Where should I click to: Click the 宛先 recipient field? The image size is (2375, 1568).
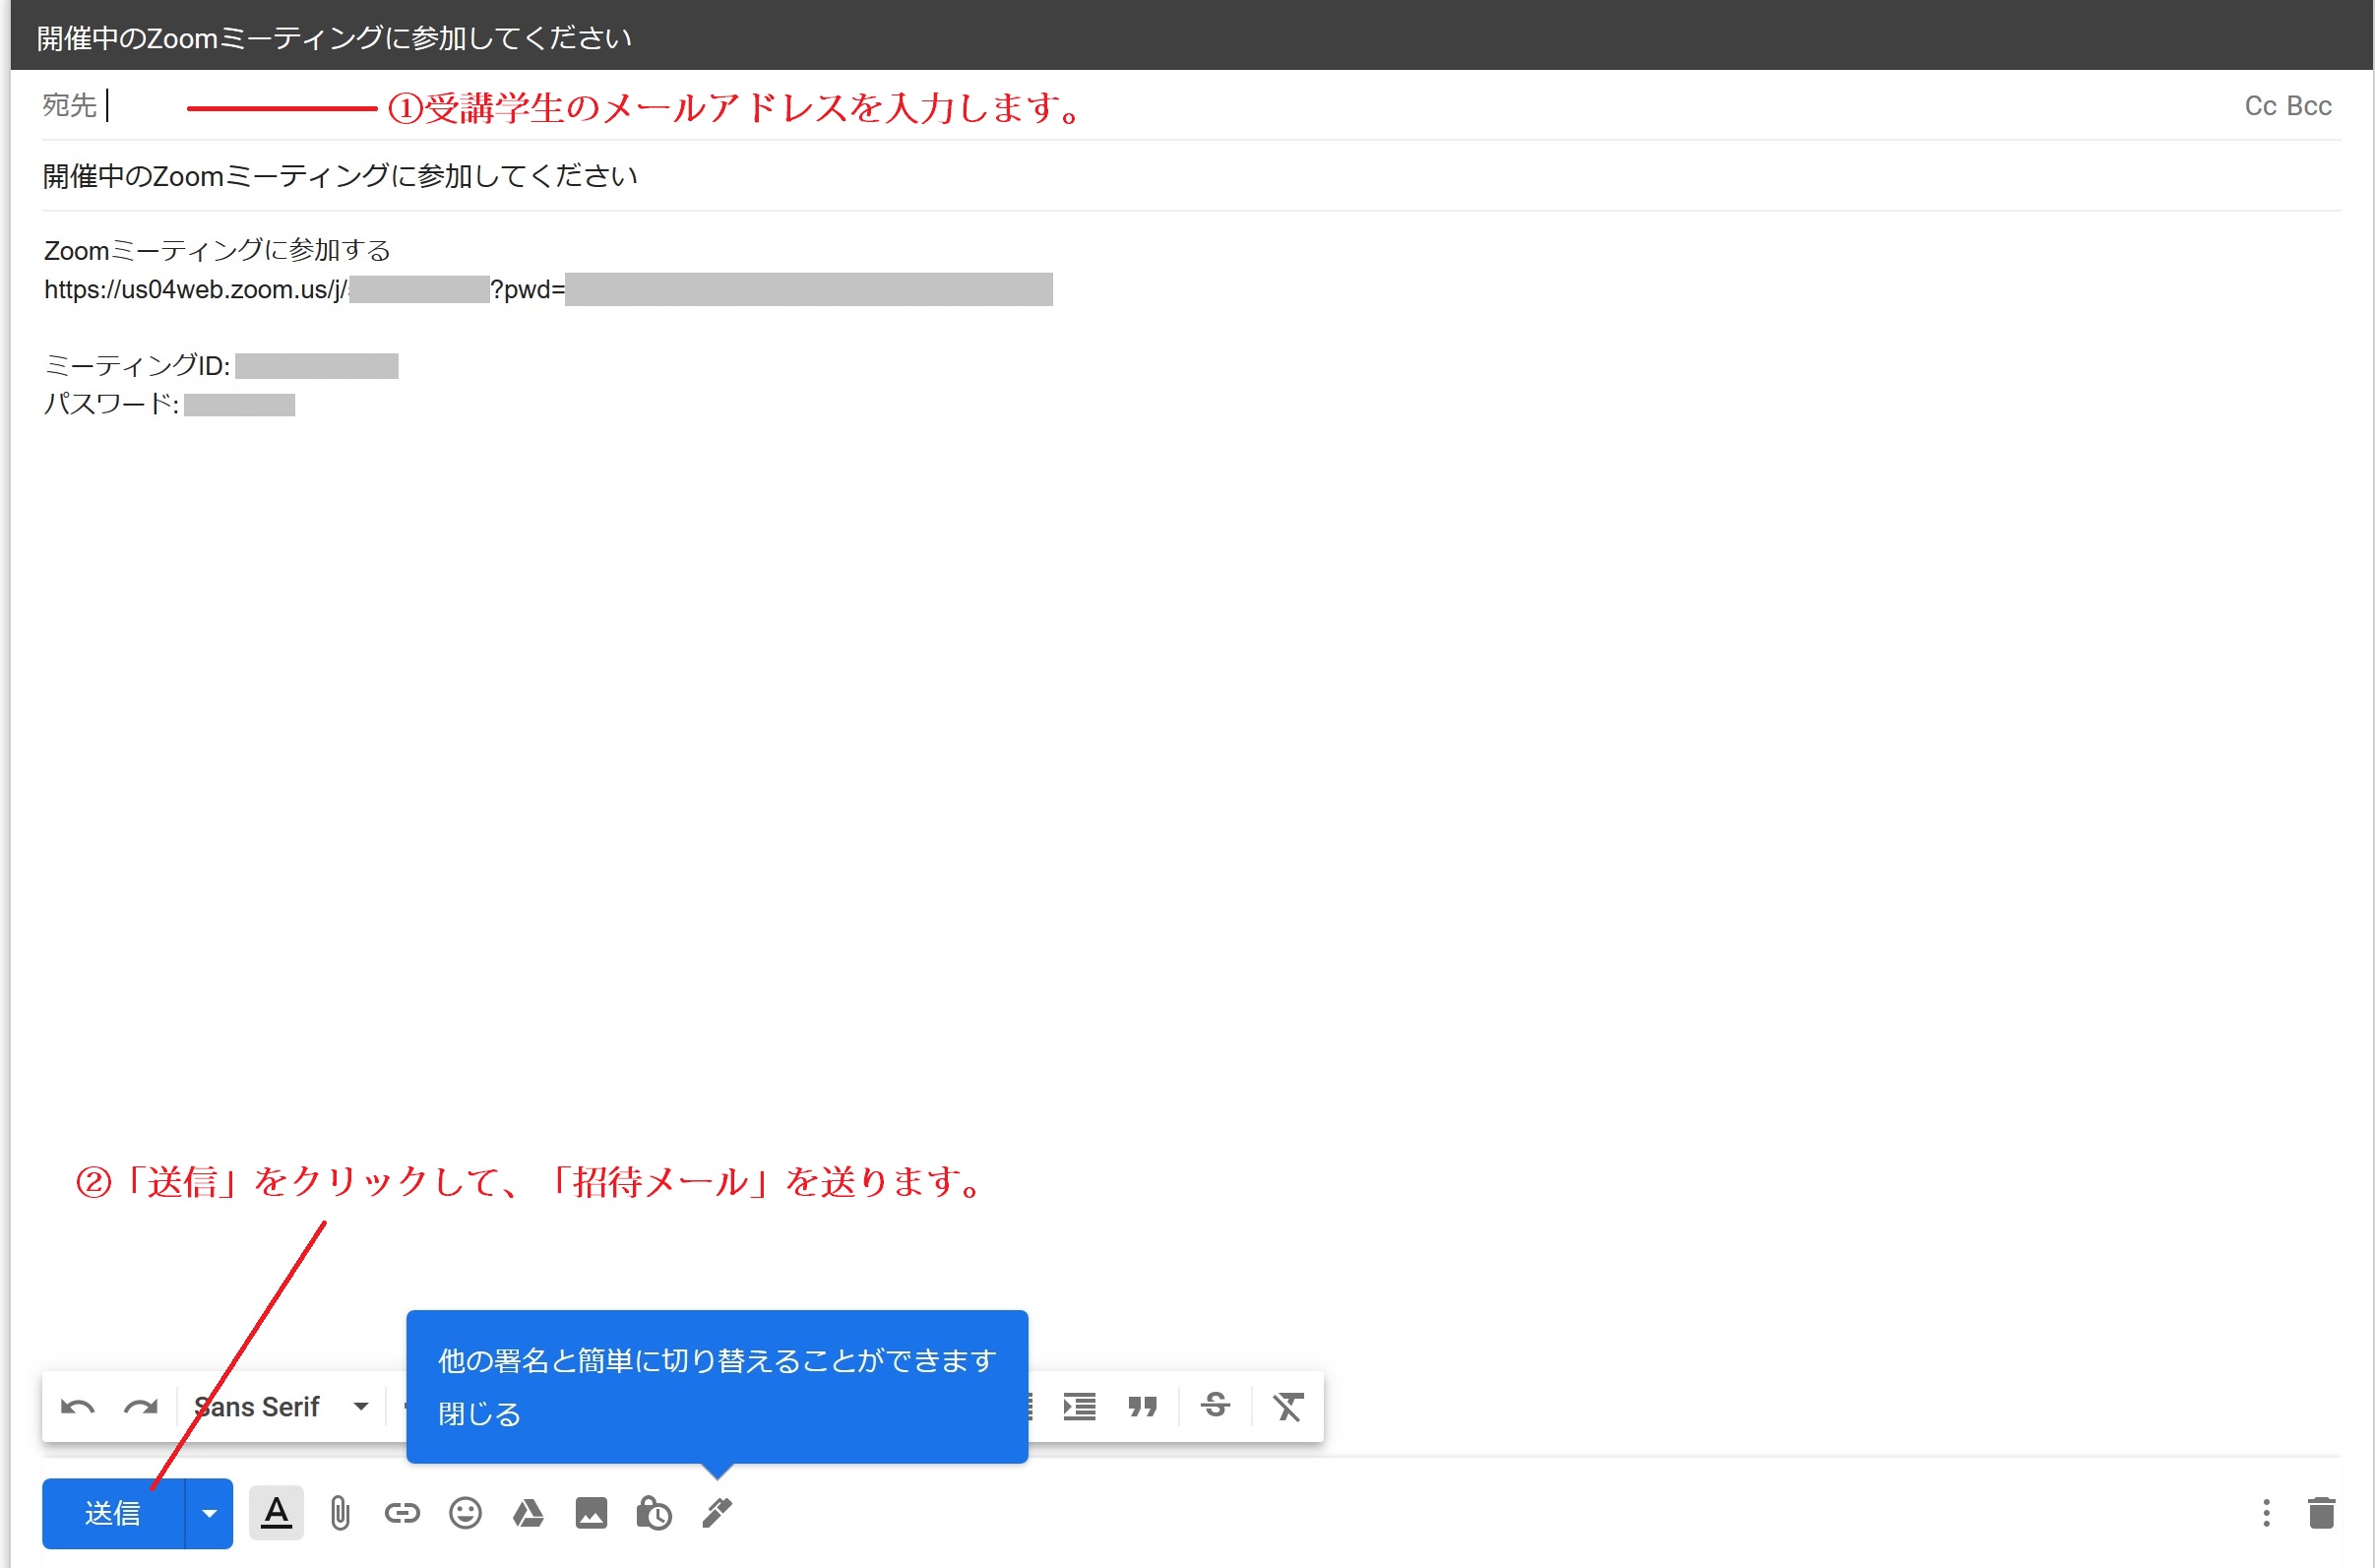coord(1130,105)
